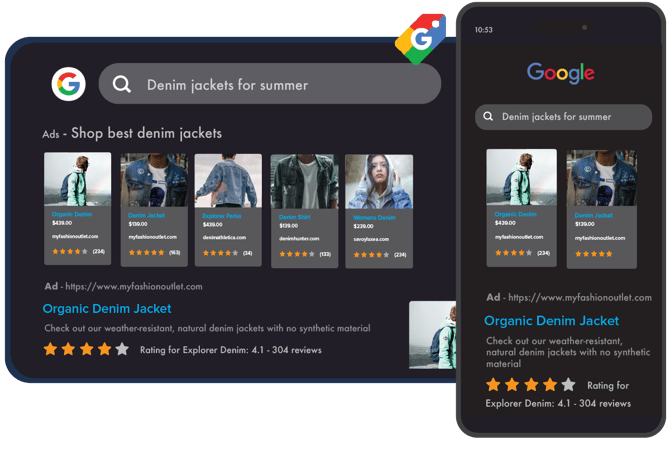Open the Womens Denim product photo
This screenshot has height=454, width=670.
click(x=379, y=182)
